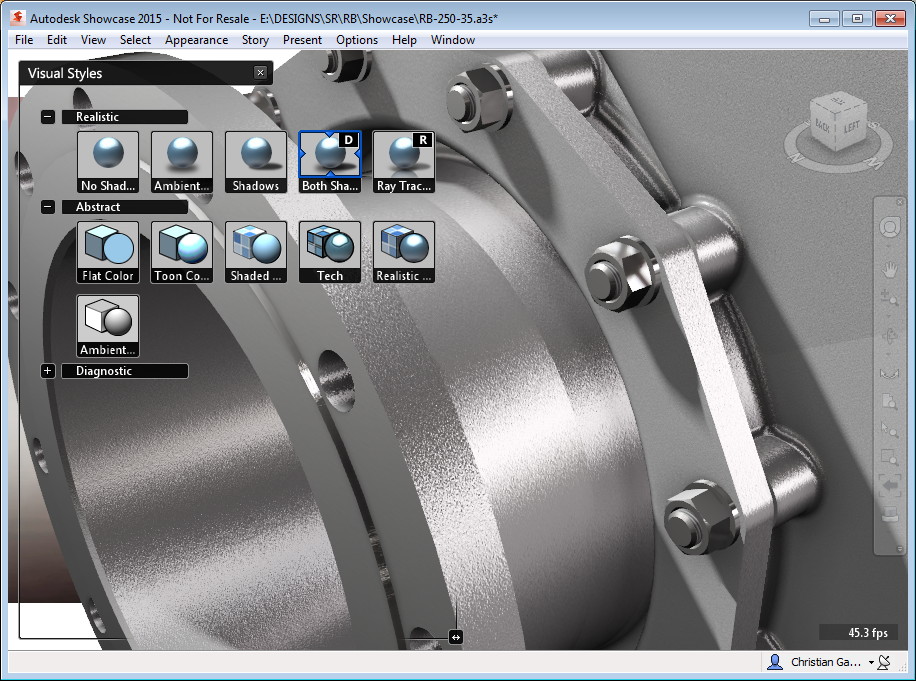Click the LEFT face of the ViewCube
This screenshot has width=916, height=681.
click(x=852, y=126)
